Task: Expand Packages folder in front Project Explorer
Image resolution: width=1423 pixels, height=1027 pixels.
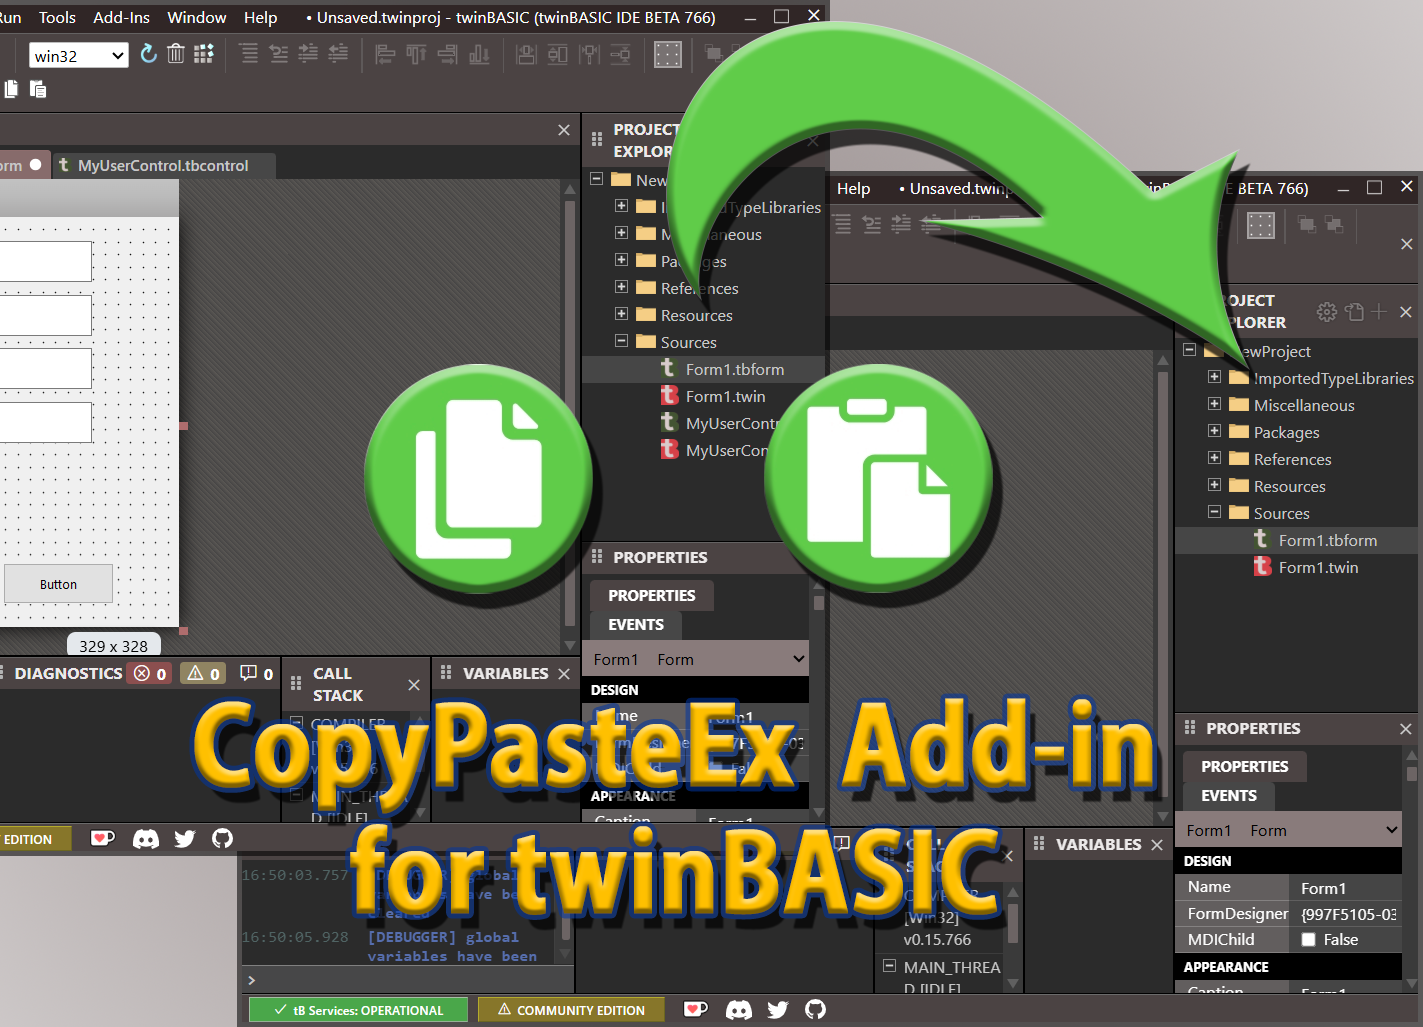Action: (x=1214, y=431)
